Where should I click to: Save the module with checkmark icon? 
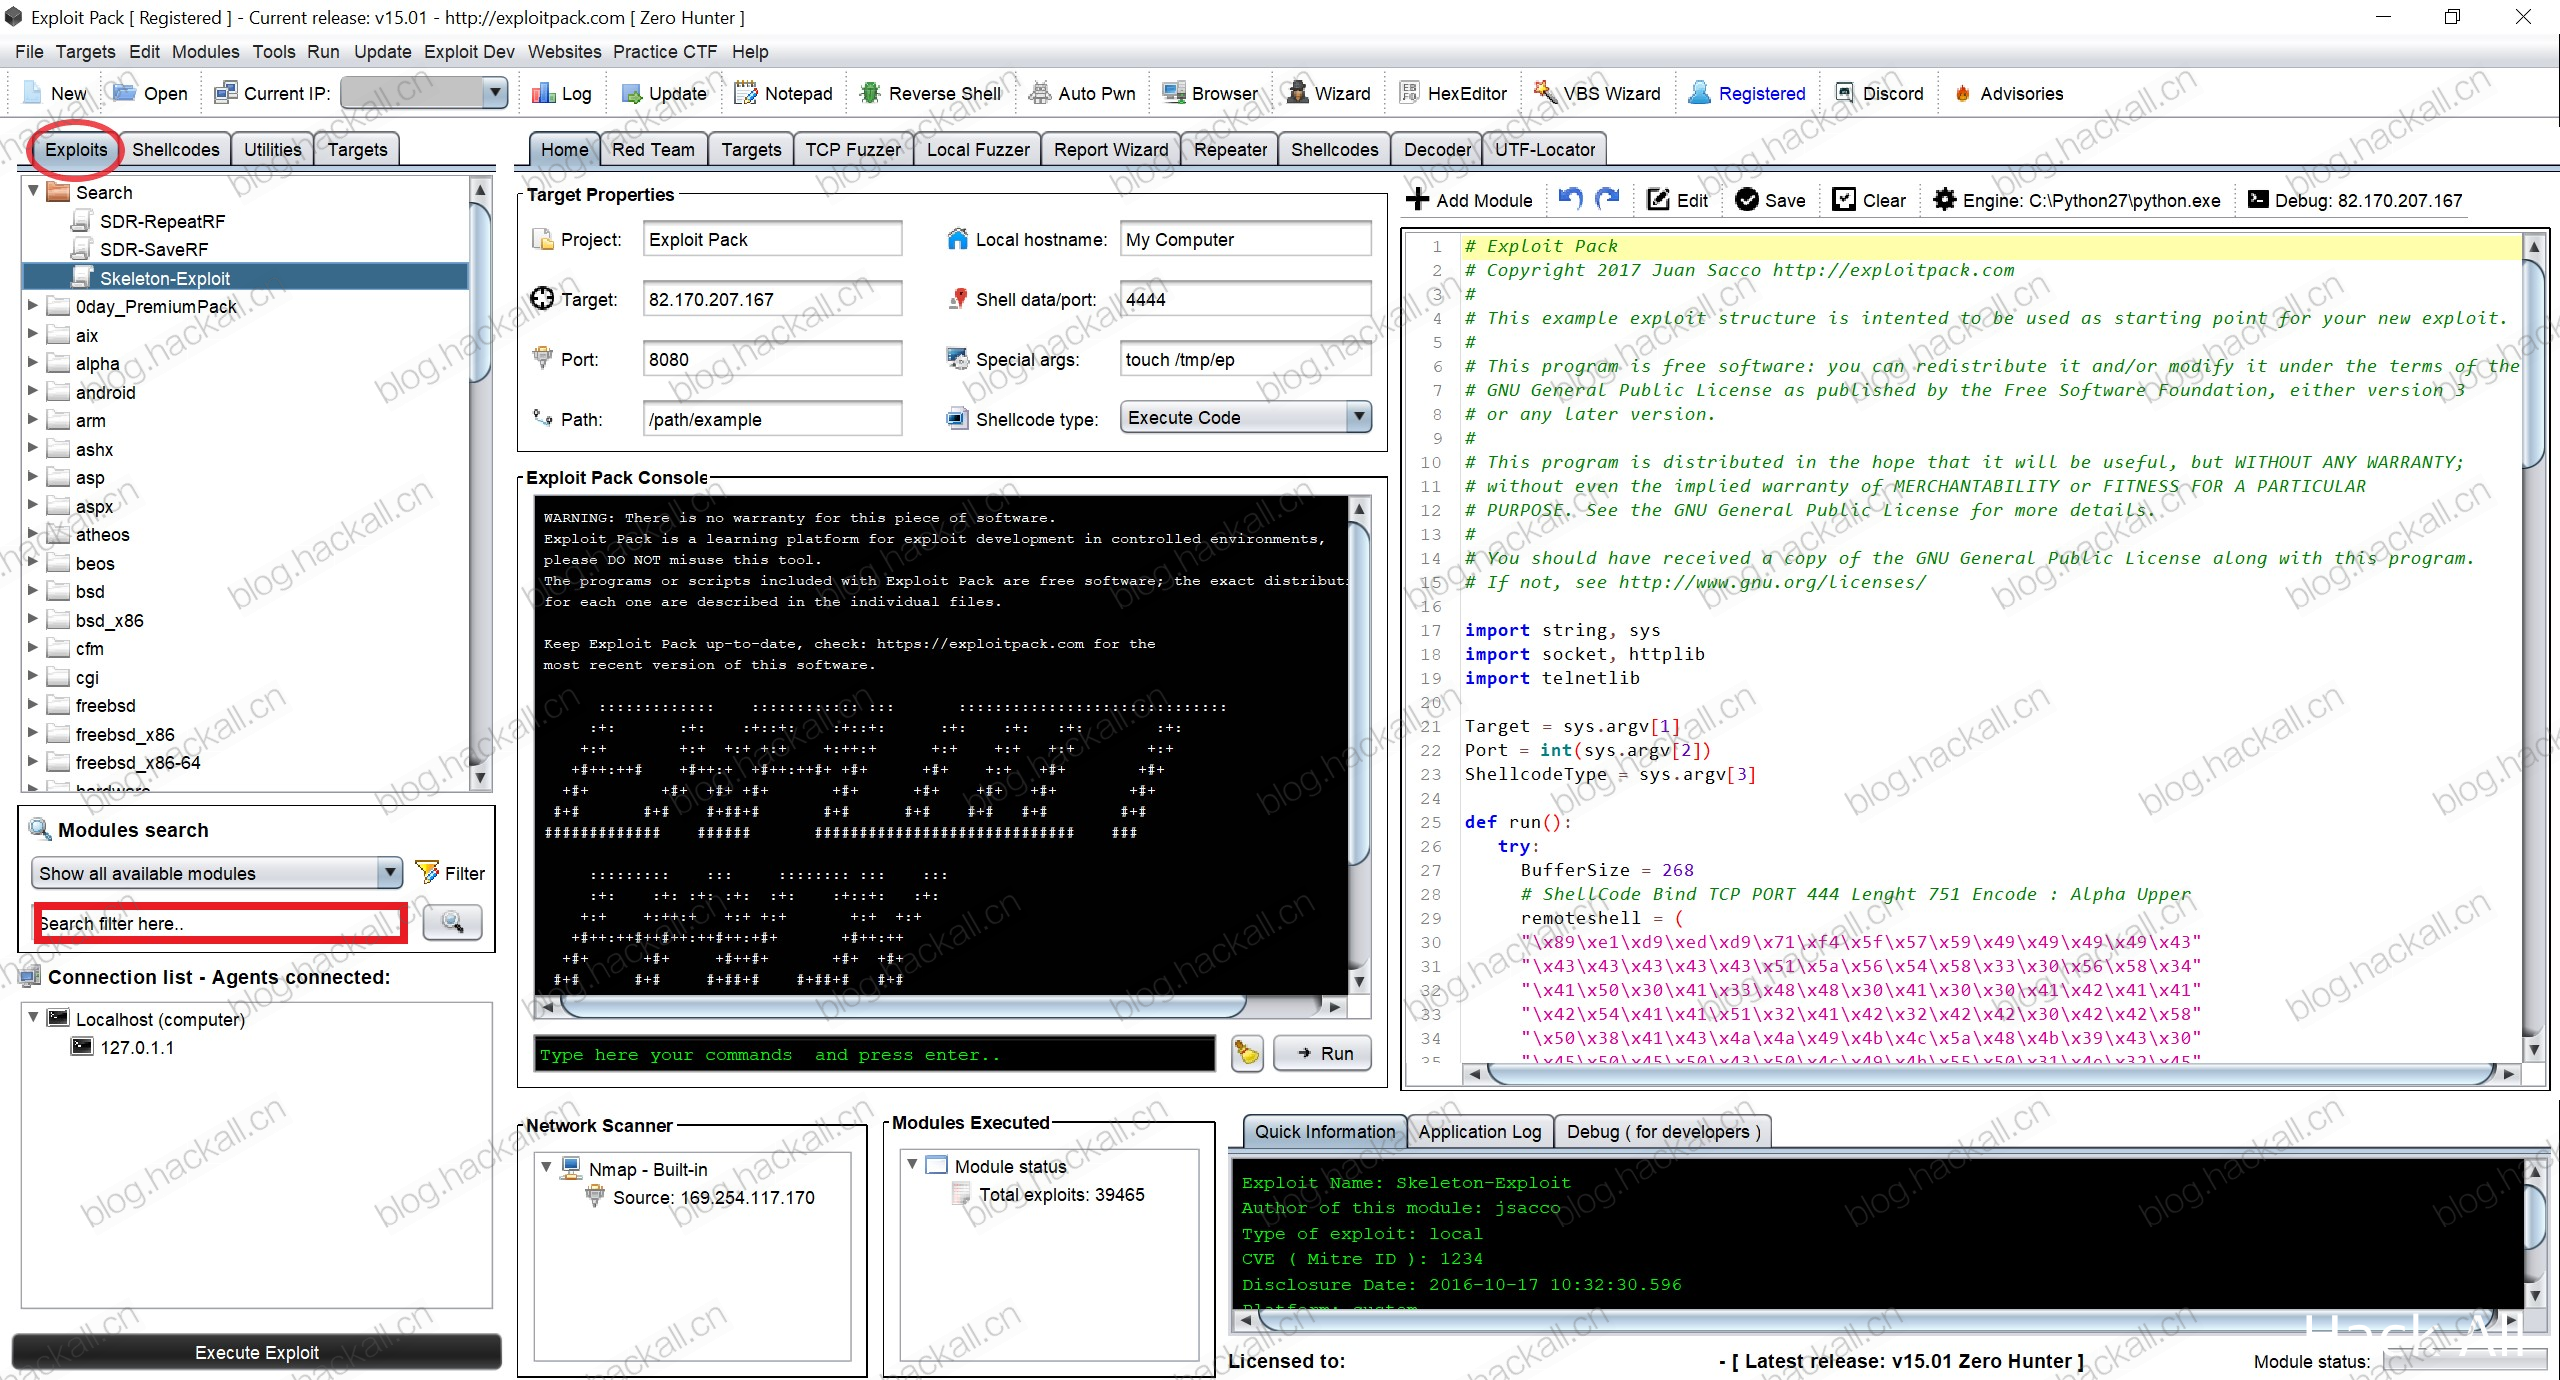tap(1747, 199)
